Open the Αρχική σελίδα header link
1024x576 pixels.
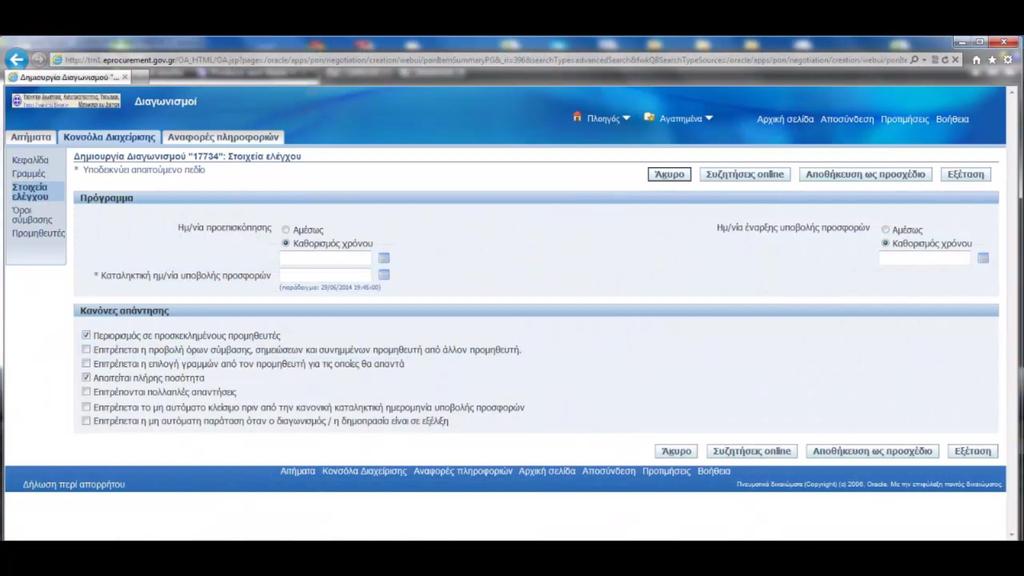pyautogui.click(x=785, y=119)
